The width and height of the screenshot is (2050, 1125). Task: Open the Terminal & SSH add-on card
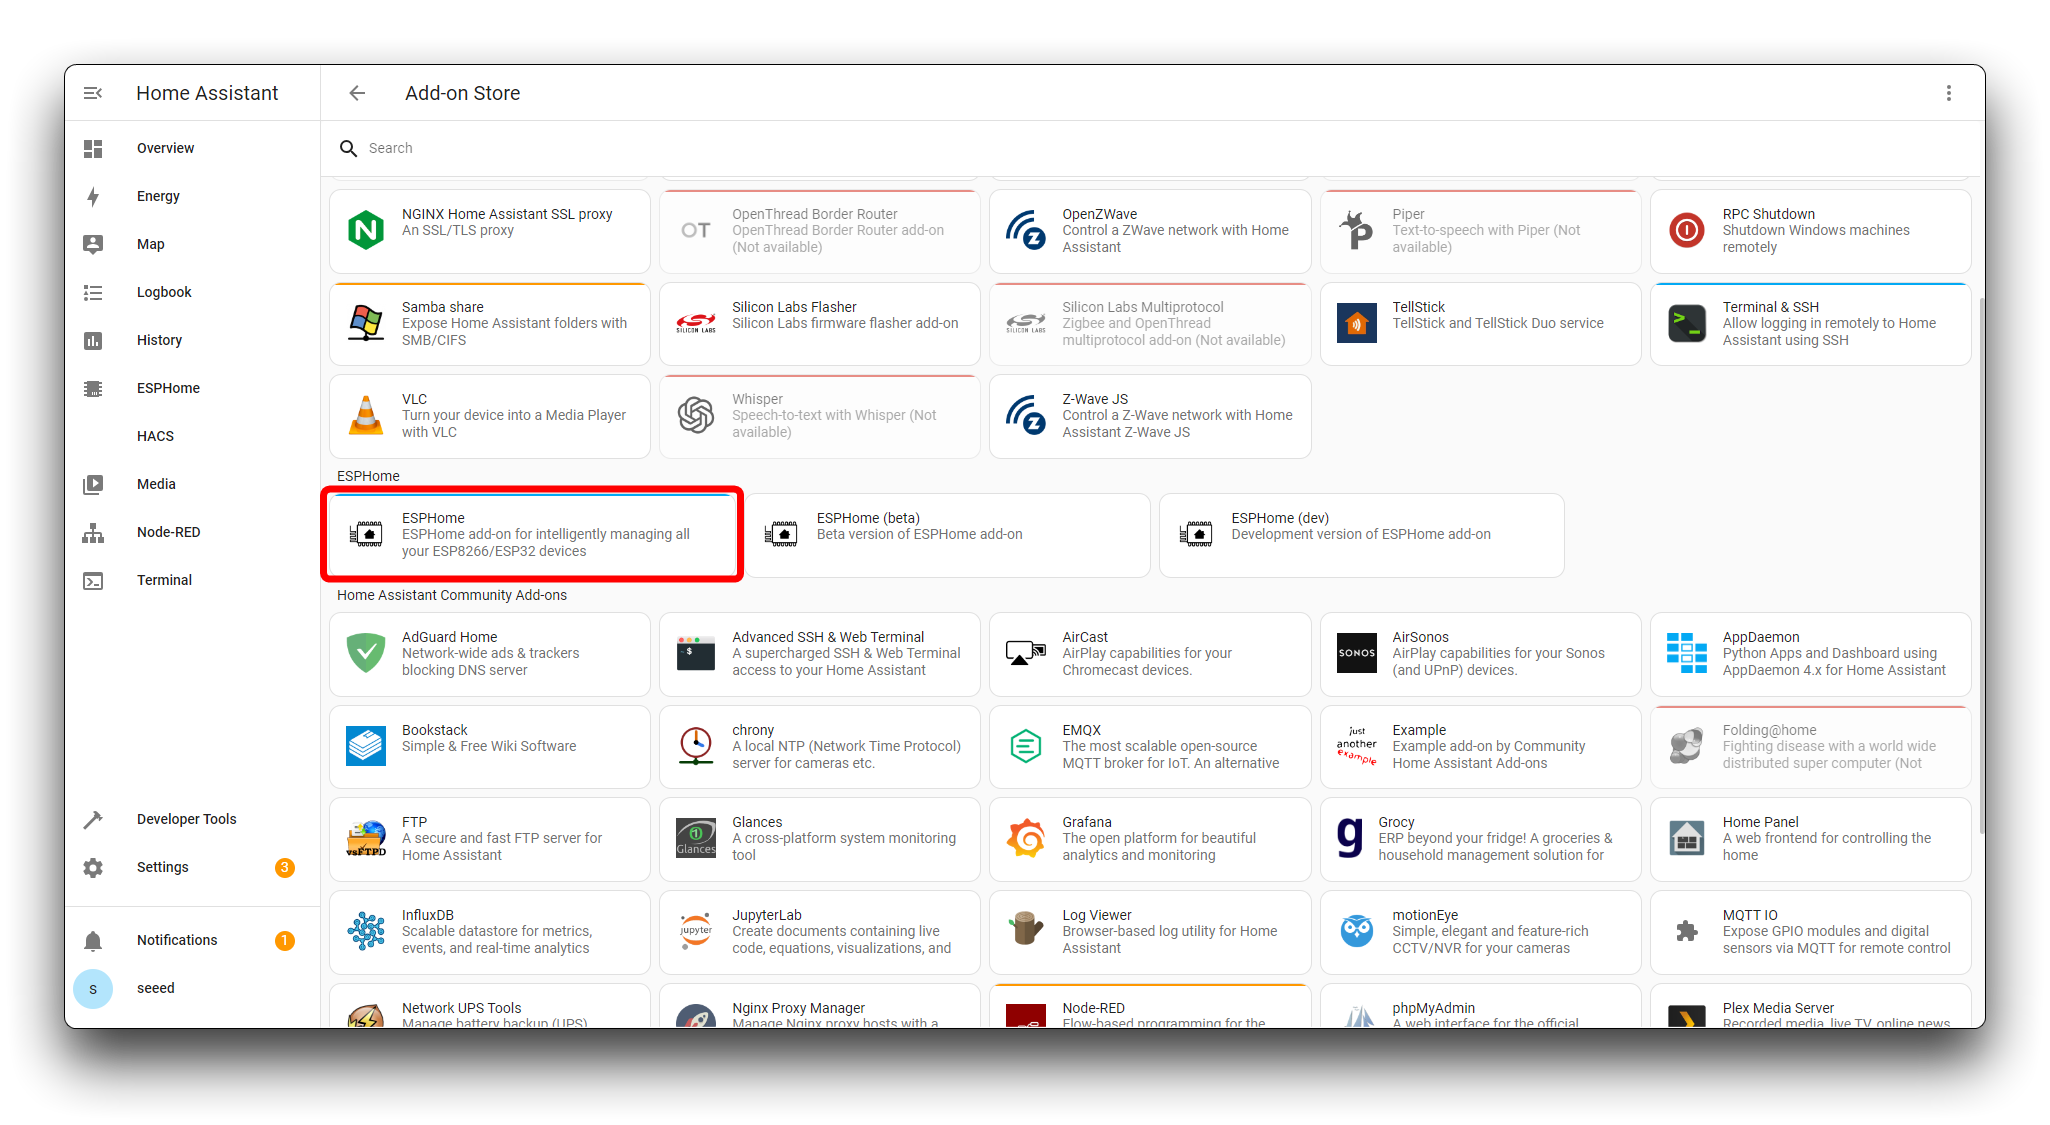(x=1810, y=324)
